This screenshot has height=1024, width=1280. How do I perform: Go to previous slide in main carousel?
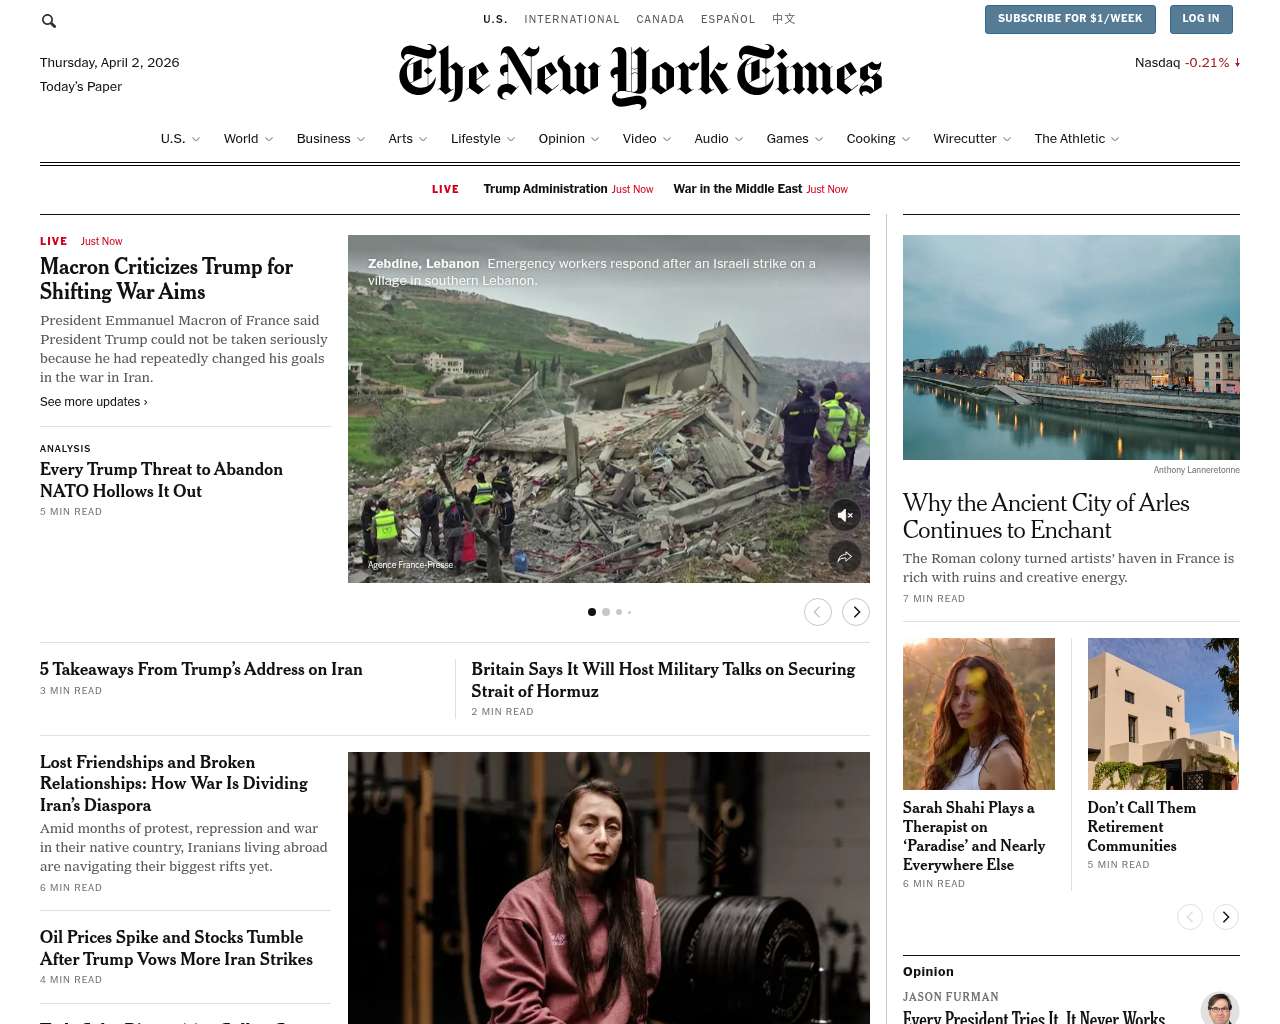[818, 612]
